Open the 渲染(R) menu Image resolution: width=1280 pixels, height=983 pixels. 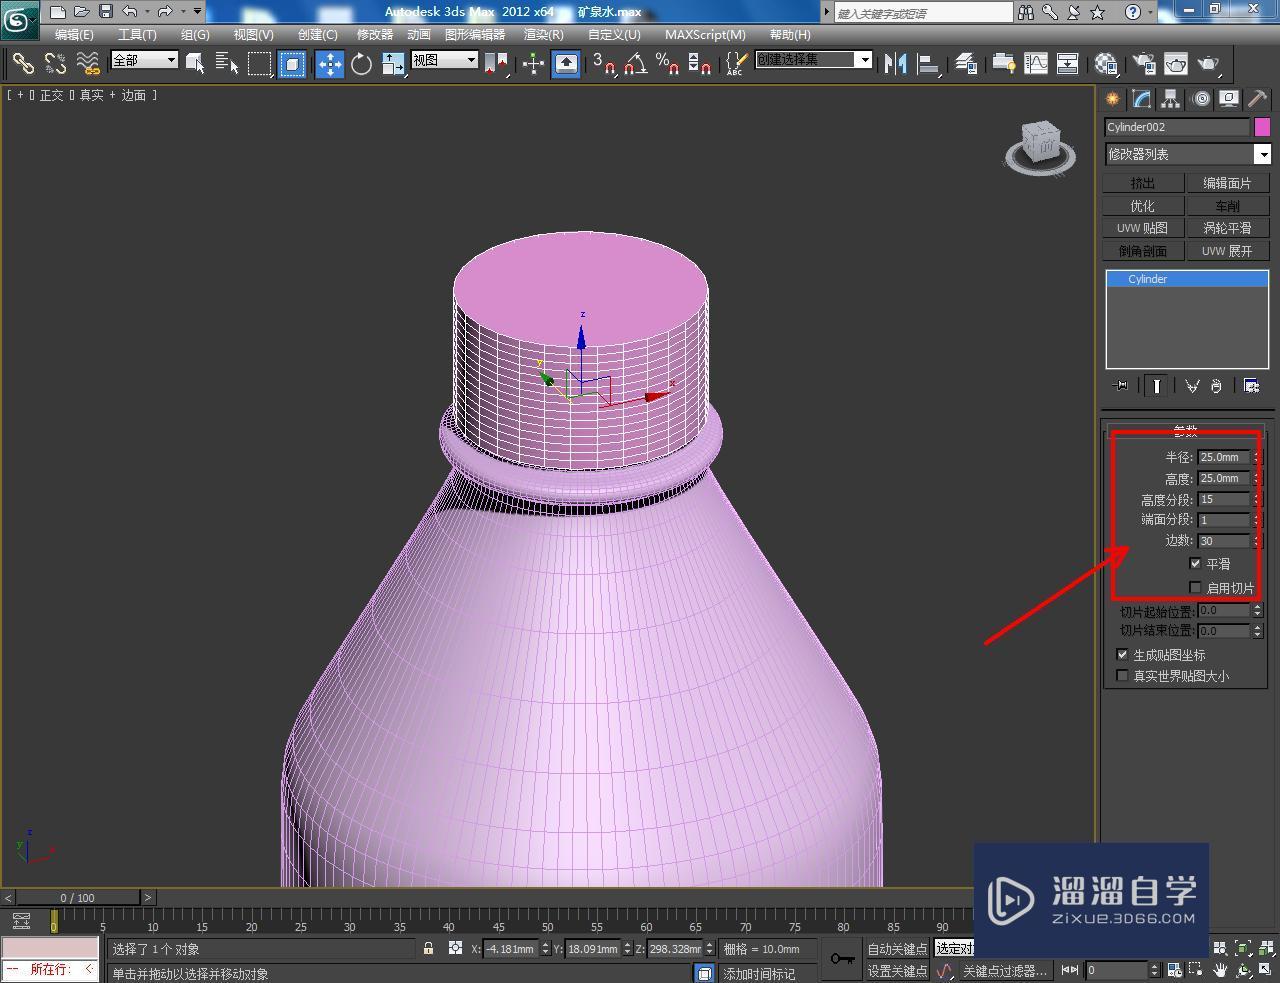(543, 34)
